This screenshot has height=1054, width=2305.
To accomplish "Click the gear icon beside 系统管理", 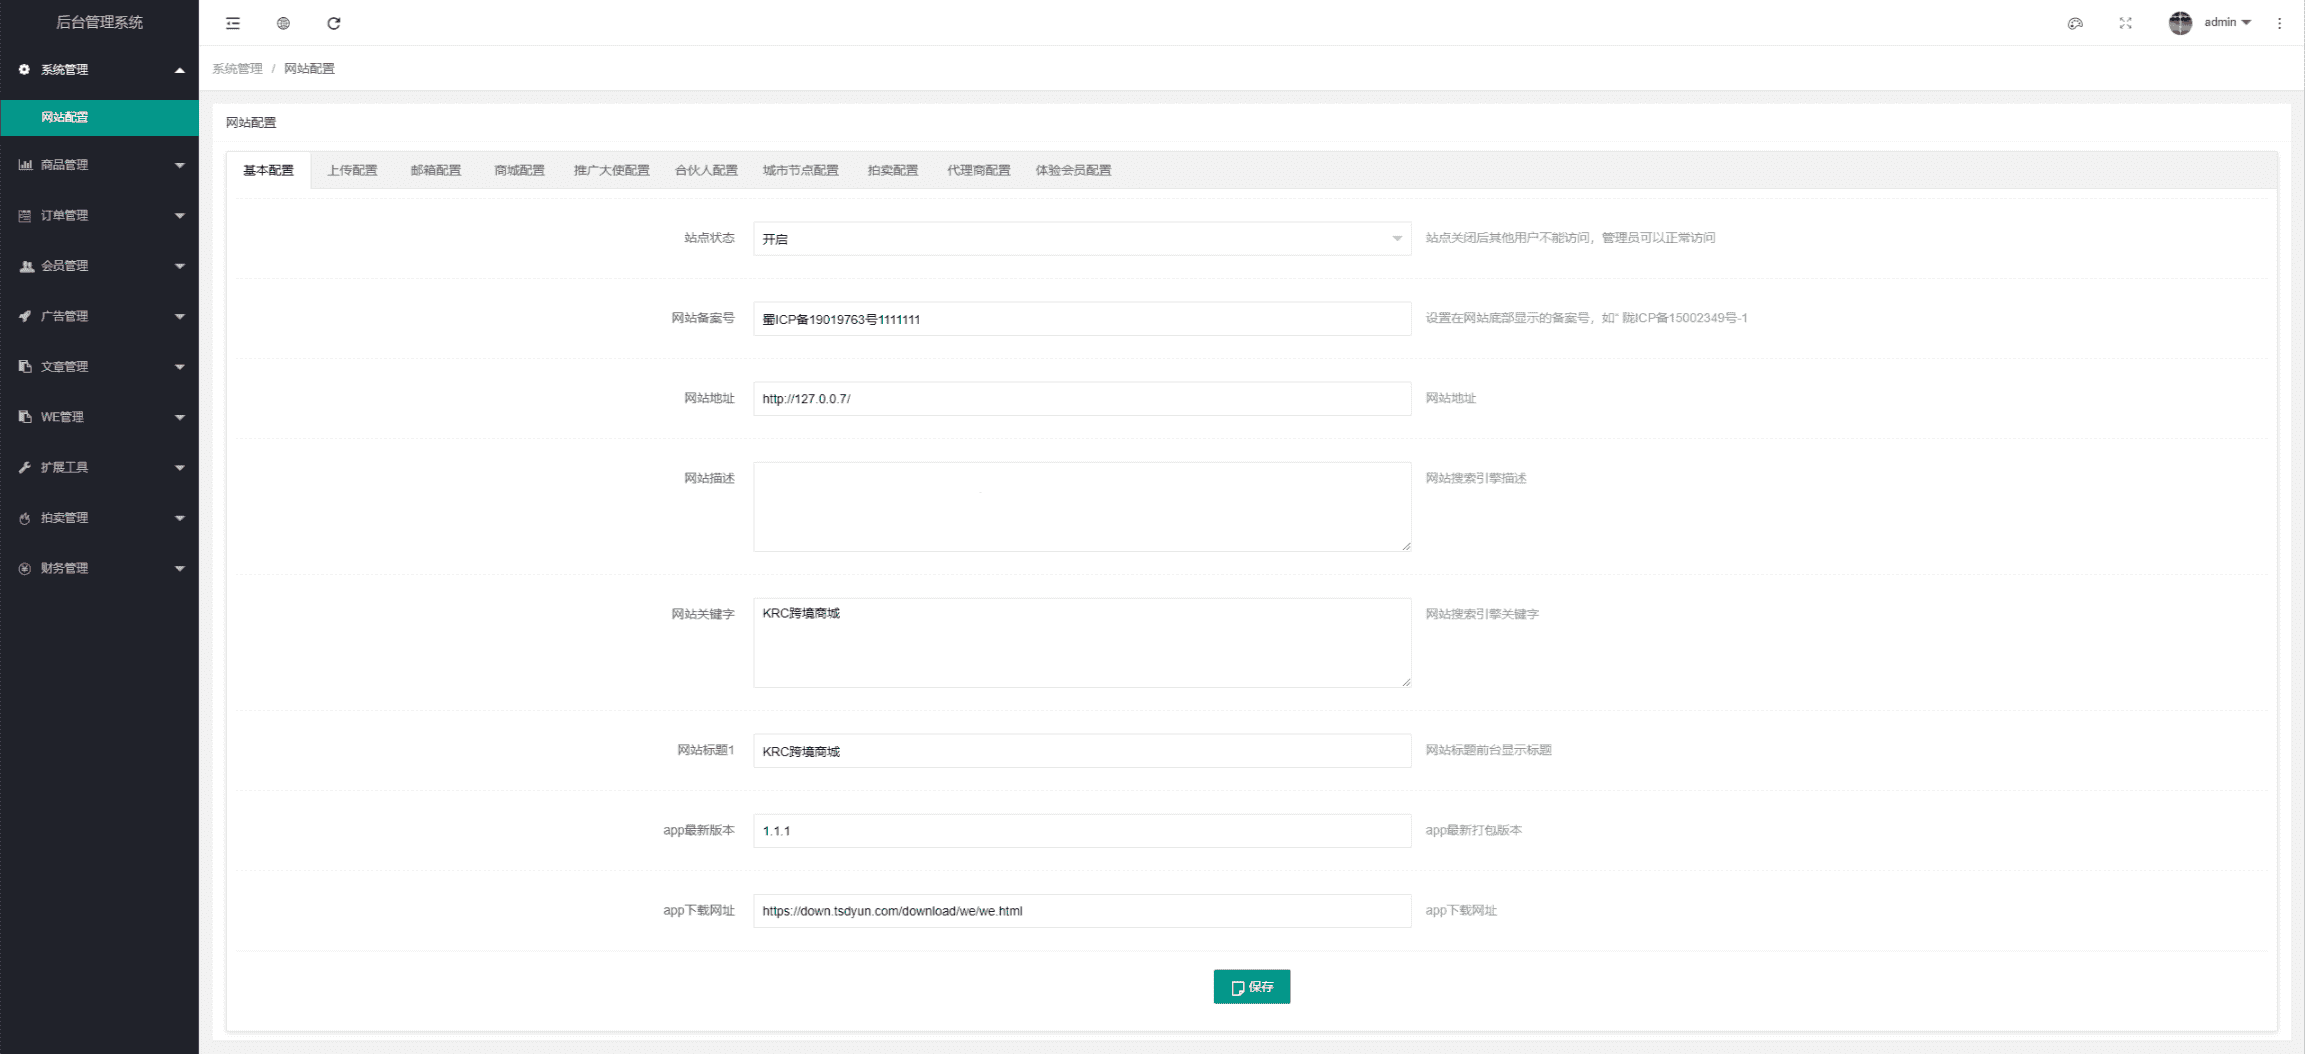I will (24, 69).
